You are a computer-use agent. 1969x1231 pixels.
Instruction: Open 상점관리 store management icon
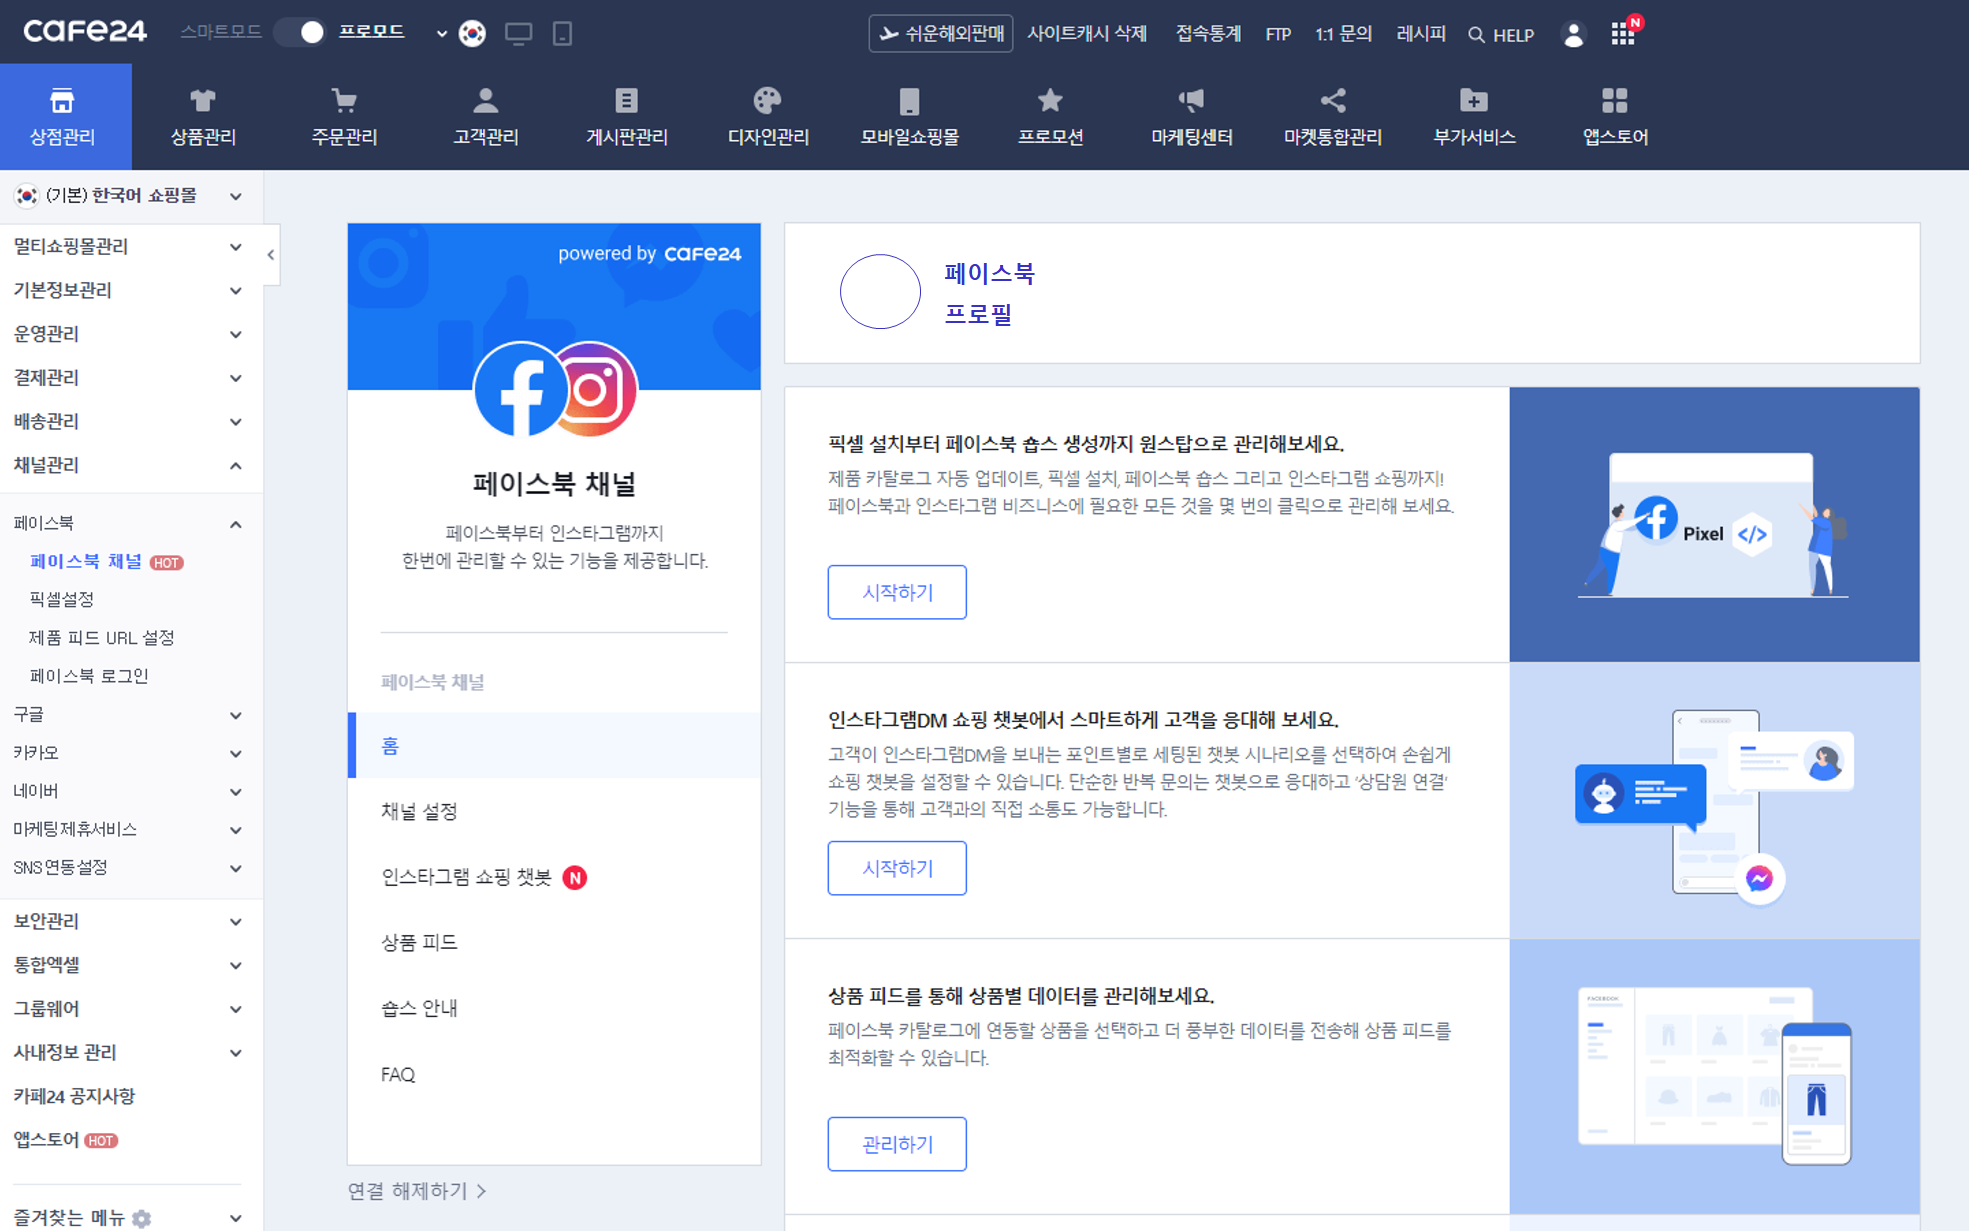pos(62,101)
